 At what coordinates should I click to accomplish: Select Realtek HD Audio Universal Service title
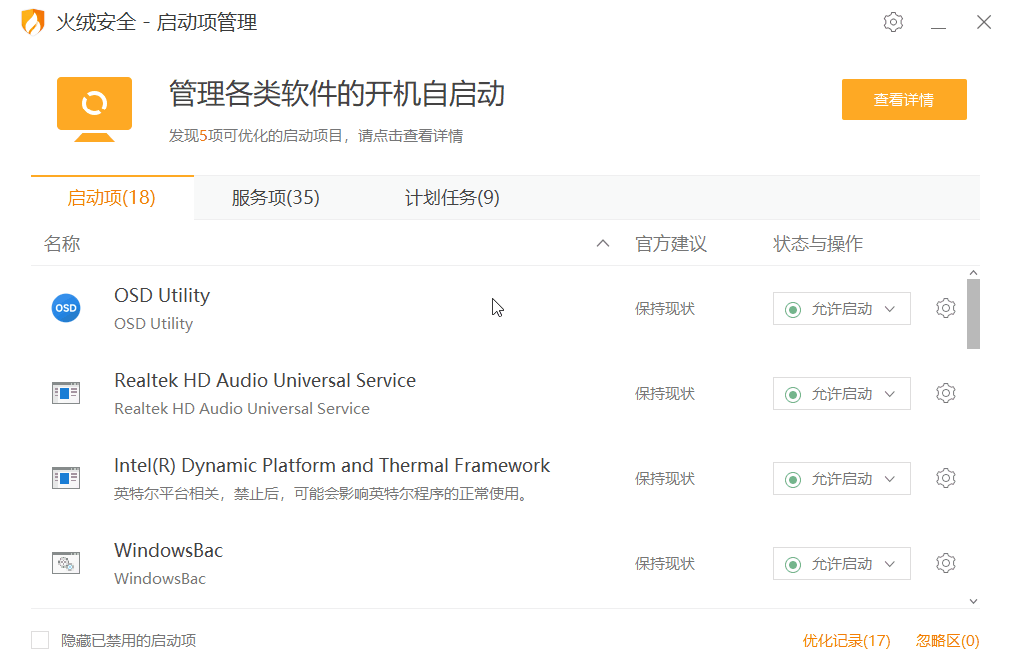(265, 380)
